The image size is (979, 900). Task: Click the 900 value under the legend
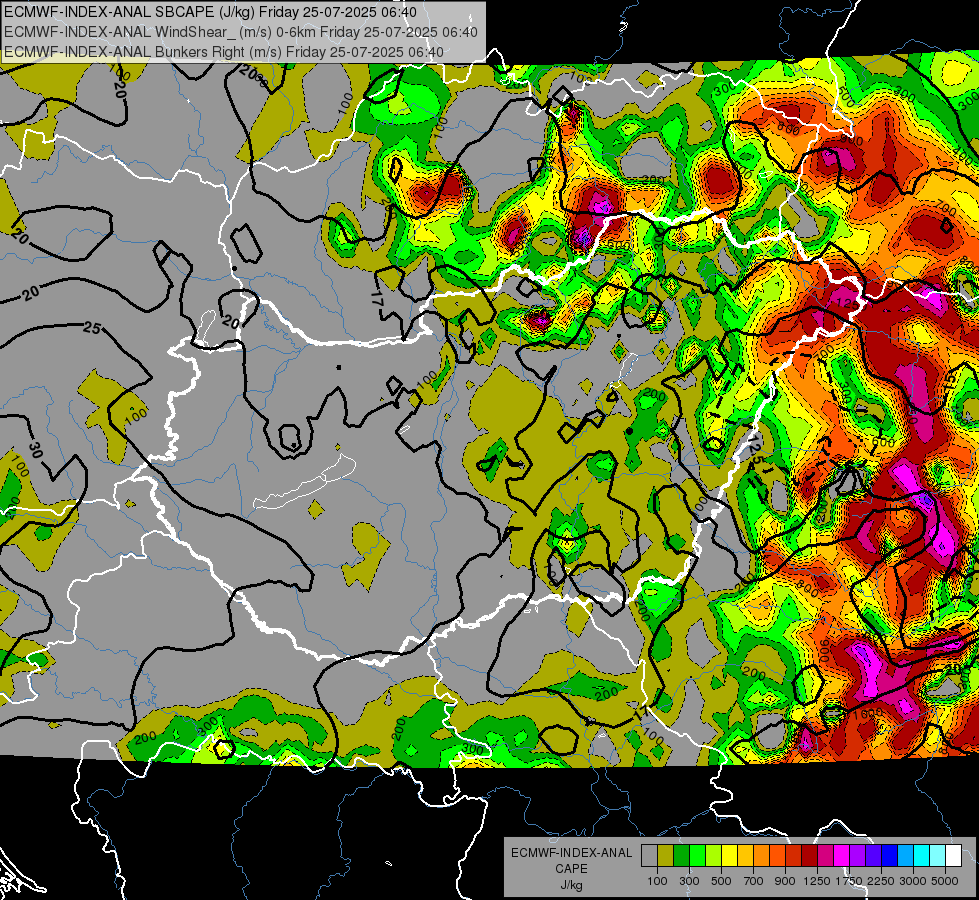click(x=785, y=881)
